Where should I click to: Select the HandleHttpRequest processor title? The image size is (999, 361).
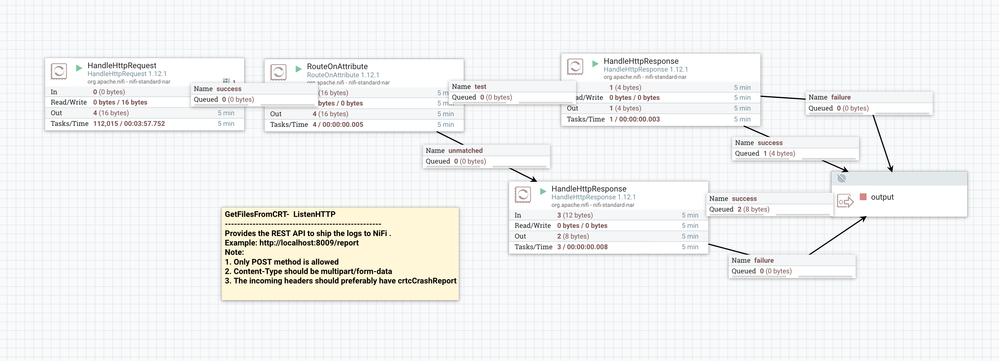coord(122,66)
